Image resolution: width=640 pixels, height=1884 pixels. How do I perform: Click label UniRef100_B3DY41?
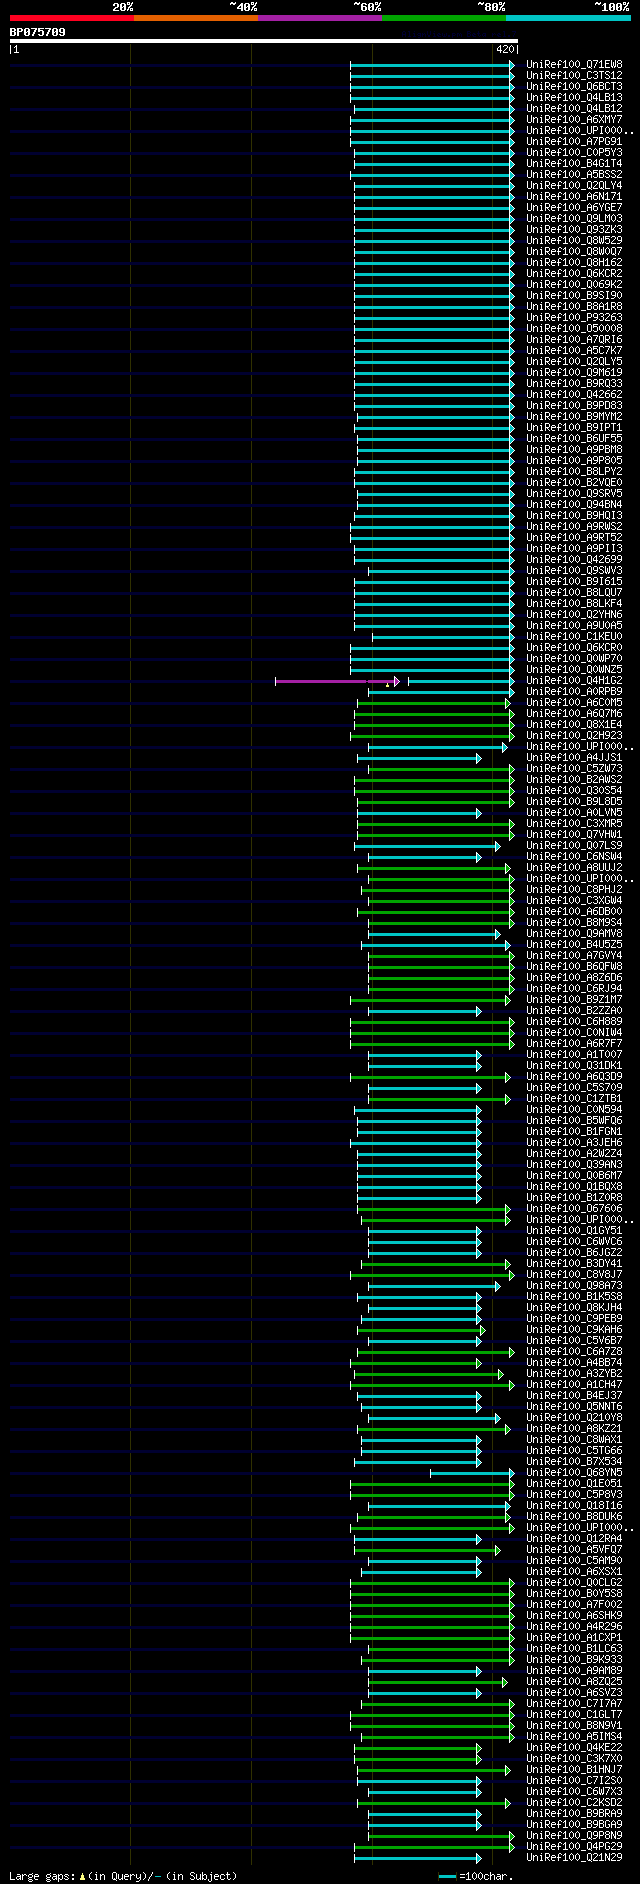coord(574,1264)
